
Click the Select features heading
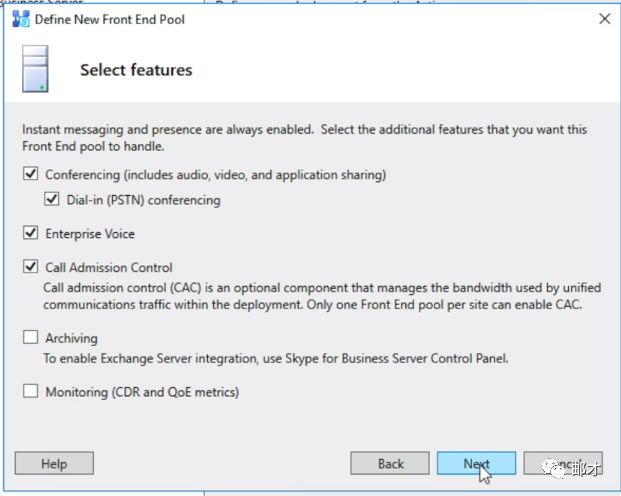[136, 70]
